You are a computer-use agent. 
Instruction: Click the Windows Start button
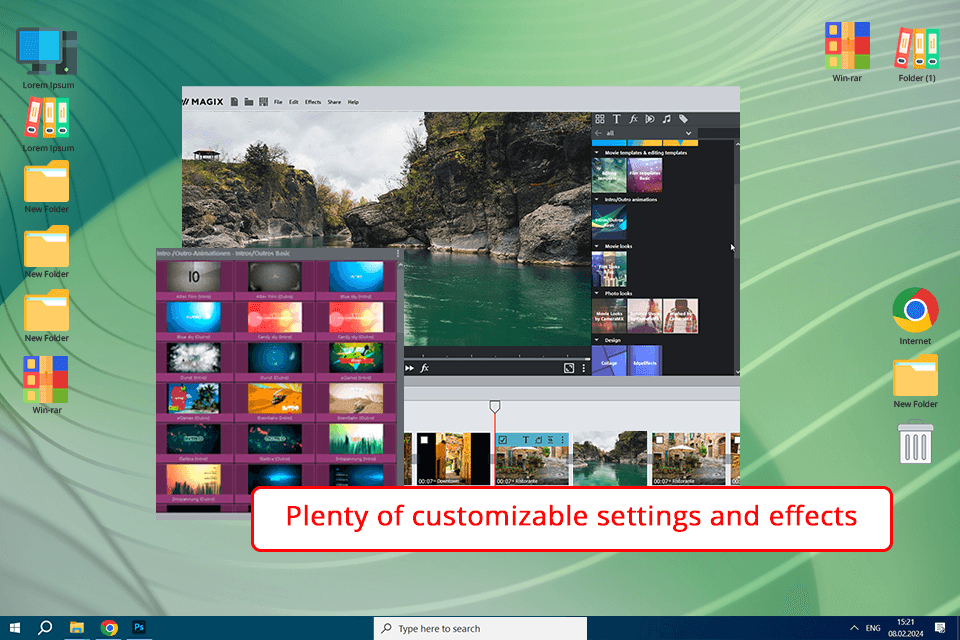pyautogui.click(x=15, y=628)
